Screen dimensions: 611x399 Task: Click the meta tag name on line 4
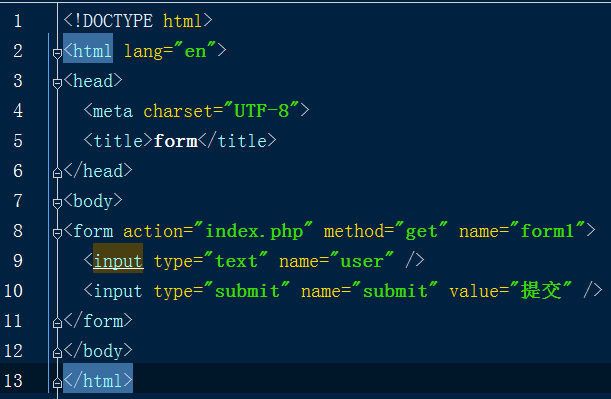point(113,111)
